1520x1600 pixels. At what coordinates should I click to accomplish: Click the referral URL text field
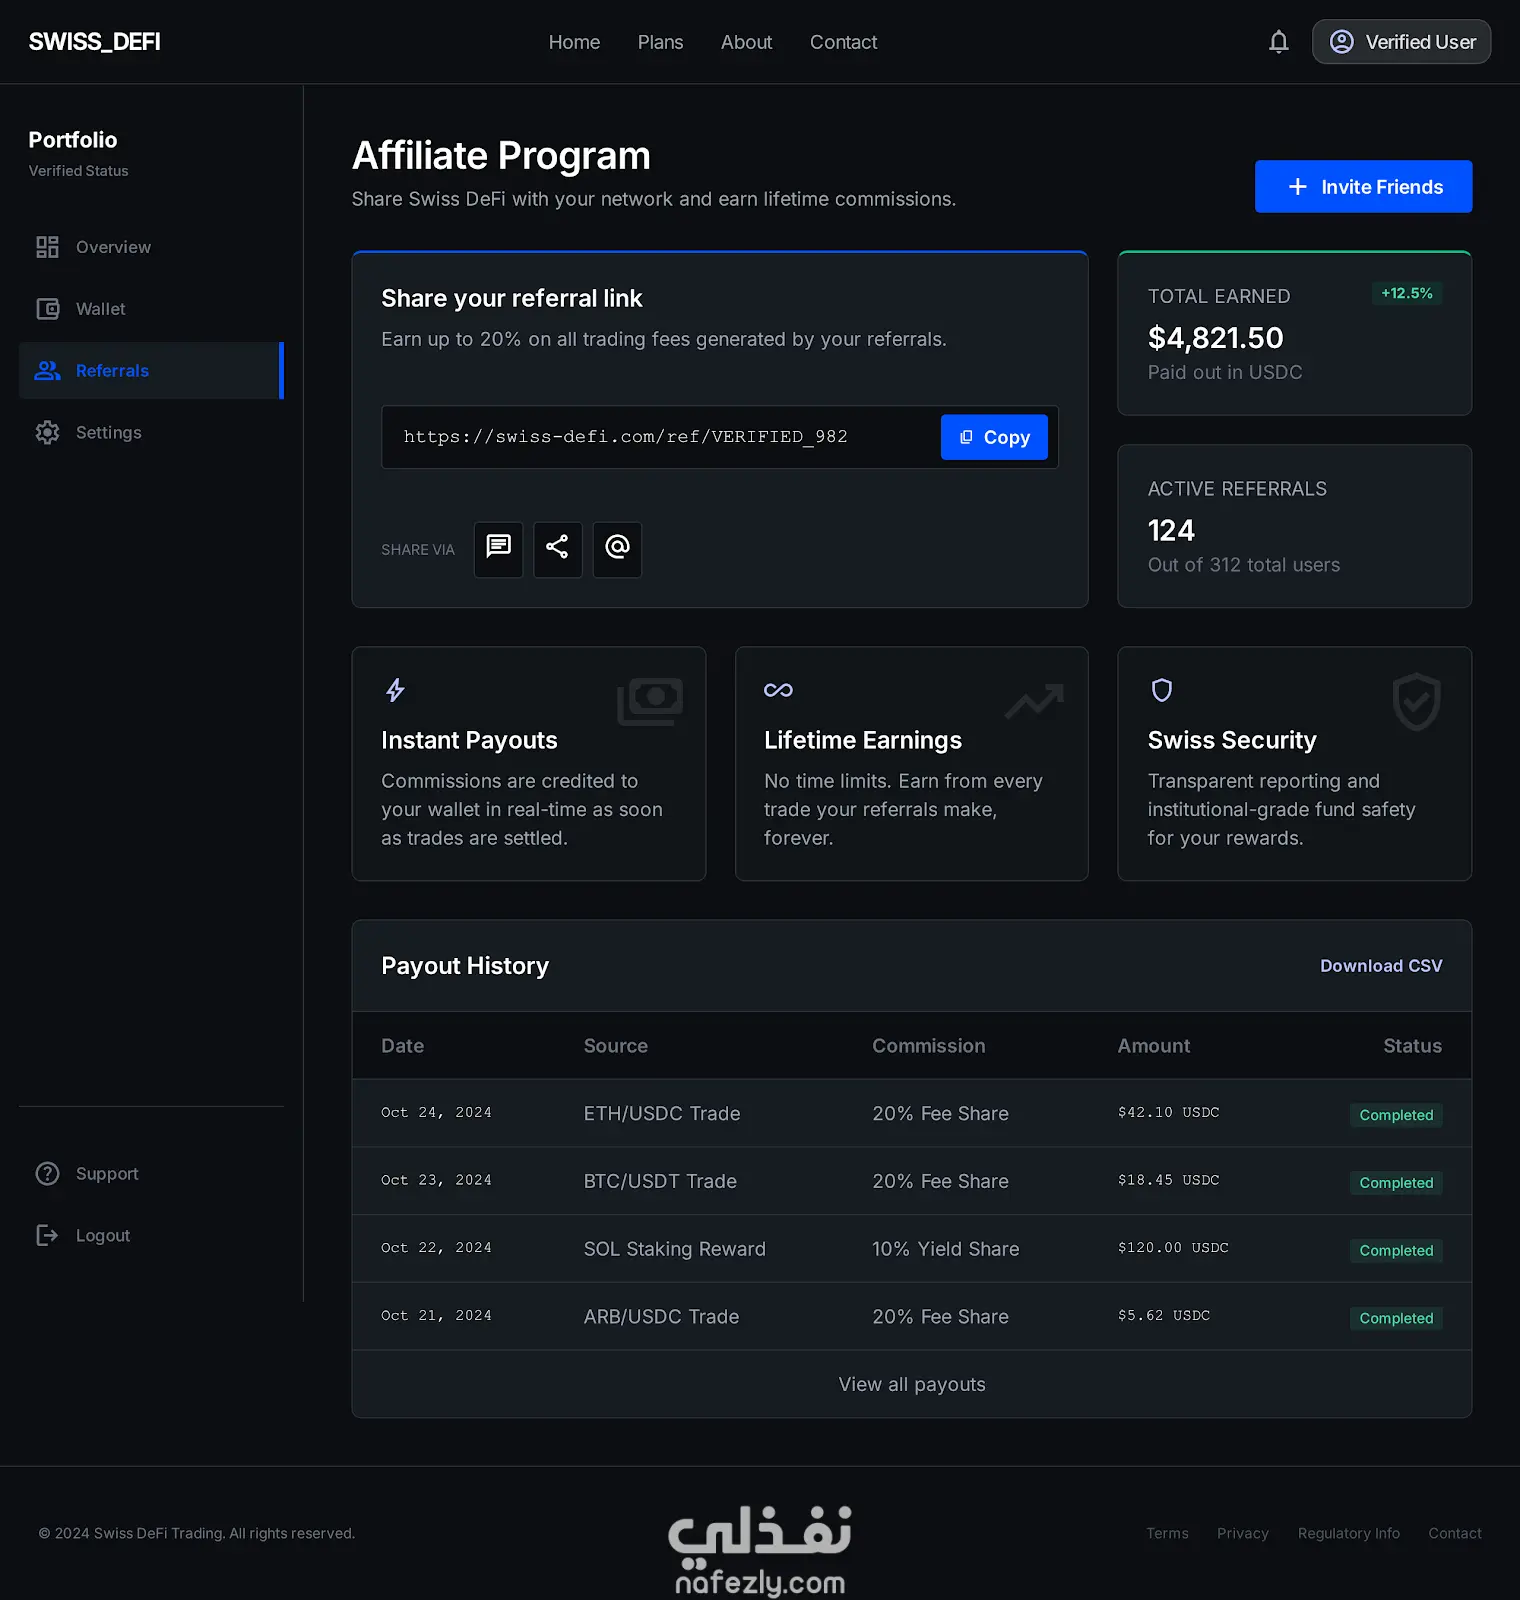(x=661, y=437)
